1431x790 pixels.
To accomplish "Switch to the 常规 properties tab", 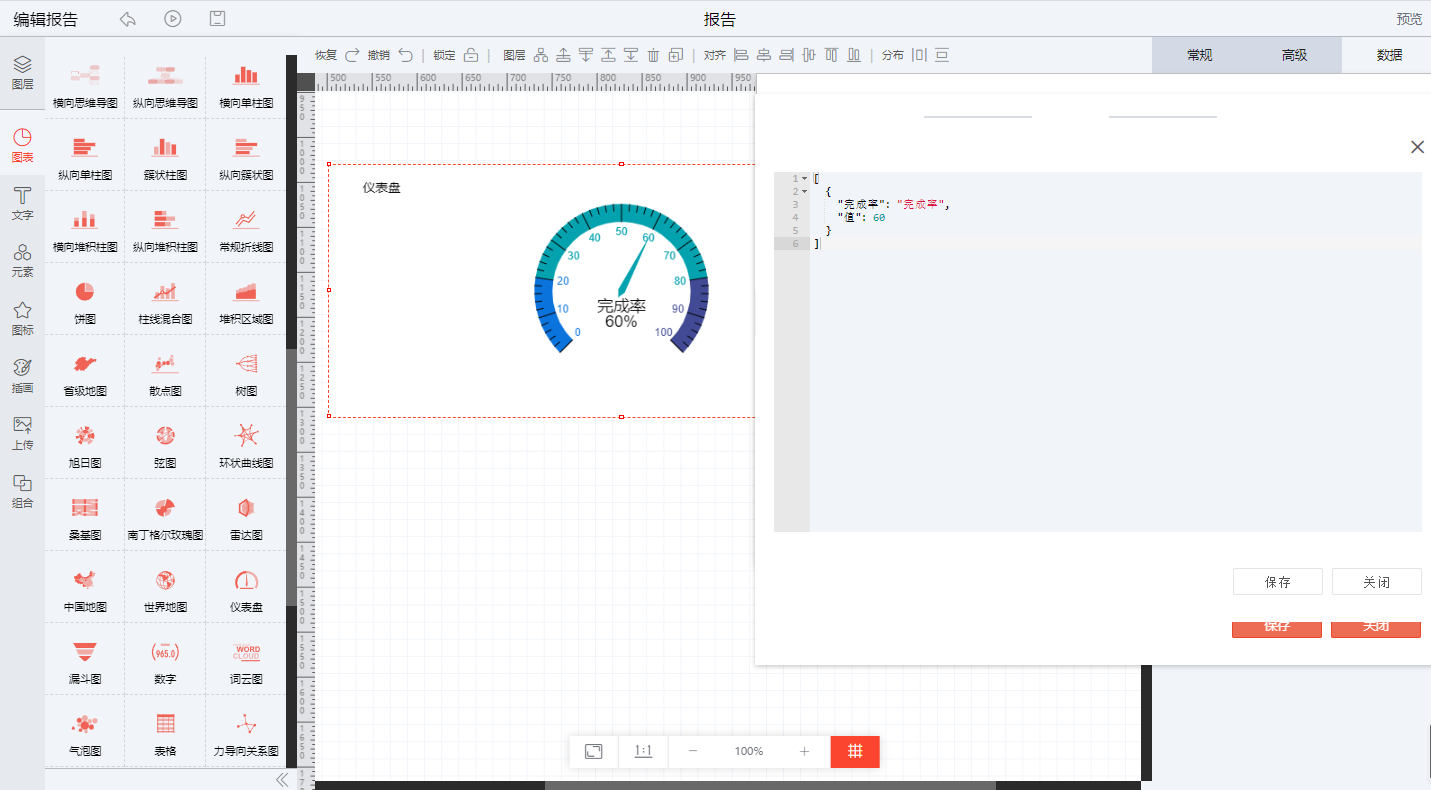I will tap(1199, 55).
